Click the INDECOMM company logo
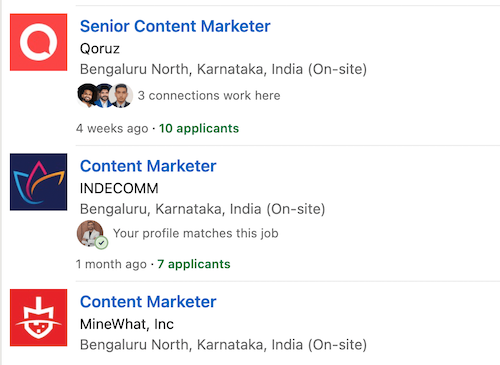 point(38,182)
